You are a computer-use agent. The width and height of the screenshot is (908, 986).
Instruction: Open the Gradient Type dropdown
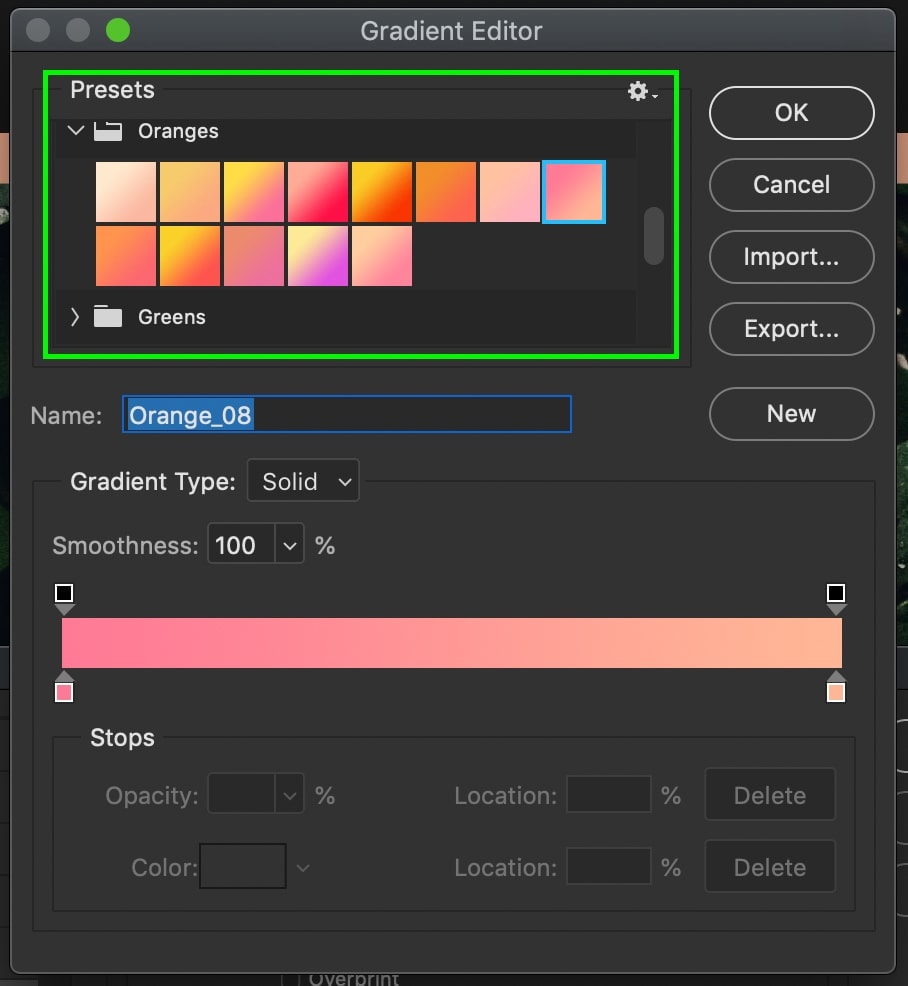tap(303, 481)
